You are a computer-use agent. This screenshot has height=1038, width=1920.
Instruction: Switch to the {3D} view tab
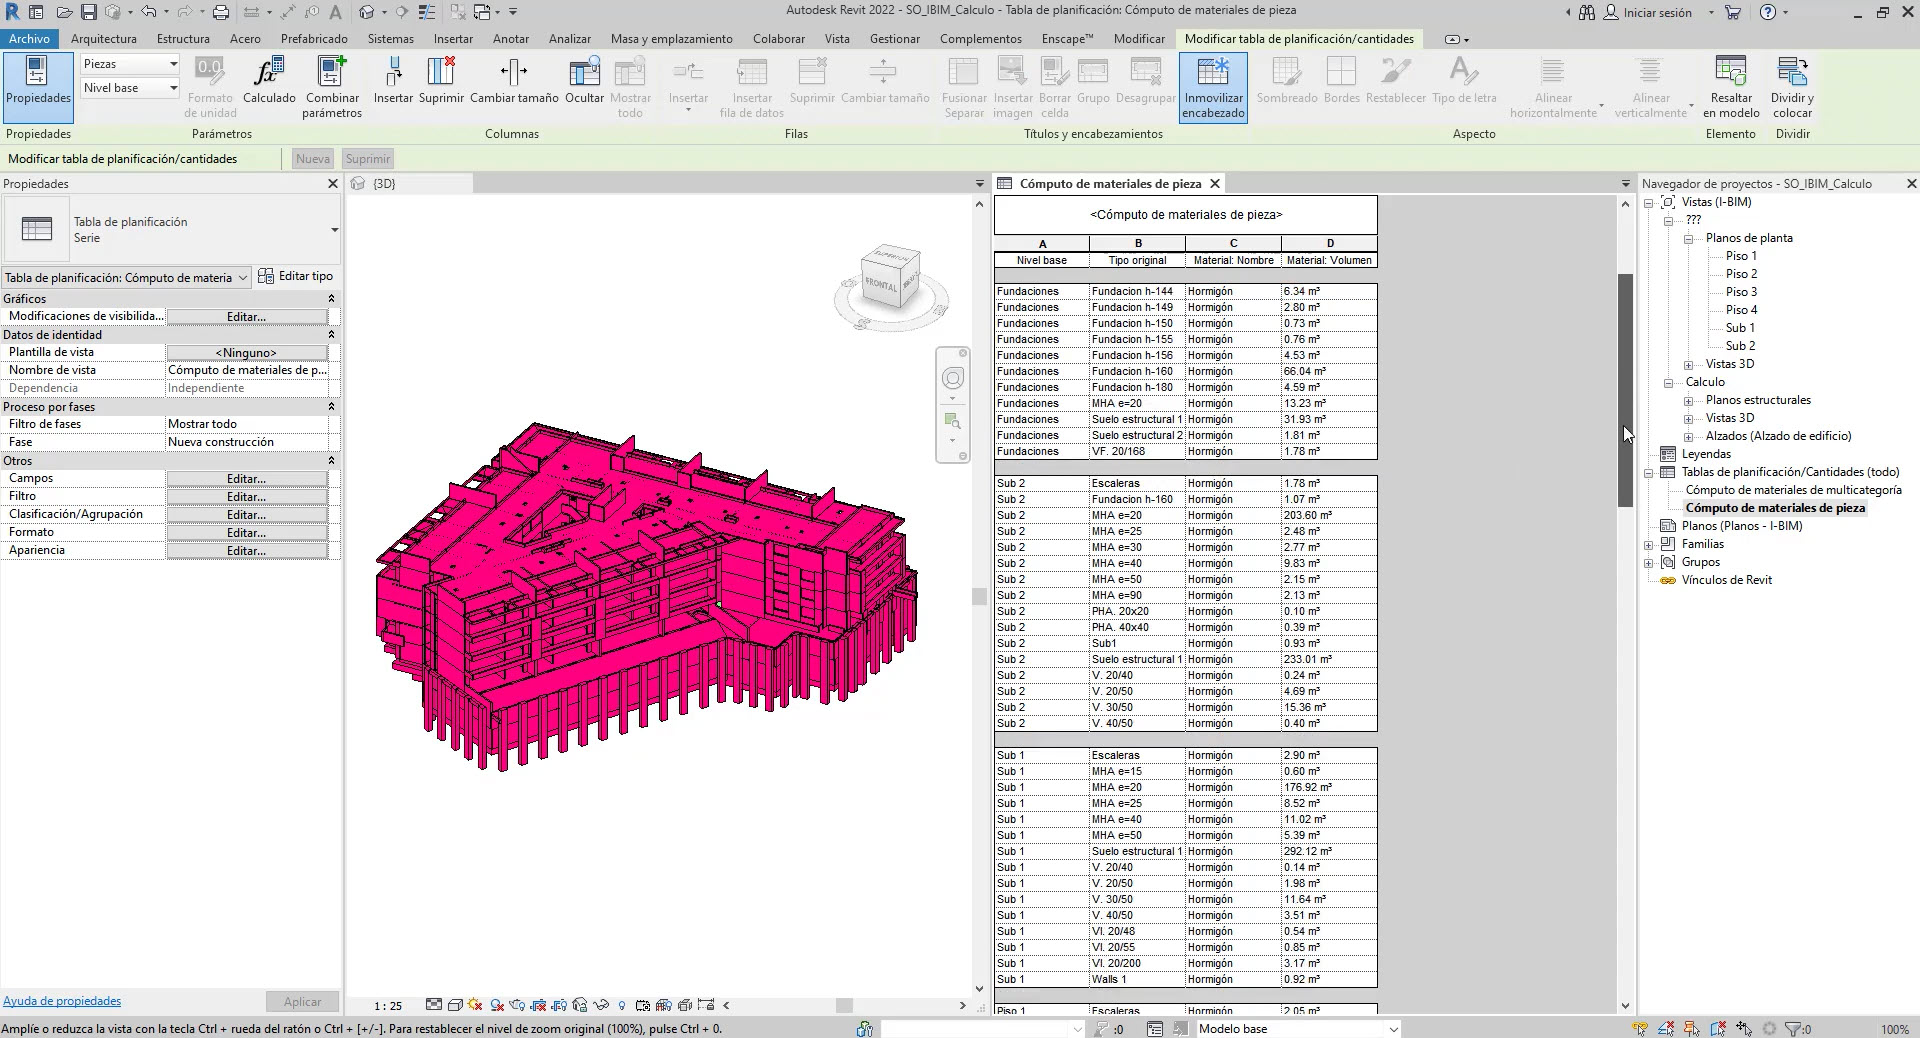384,184
